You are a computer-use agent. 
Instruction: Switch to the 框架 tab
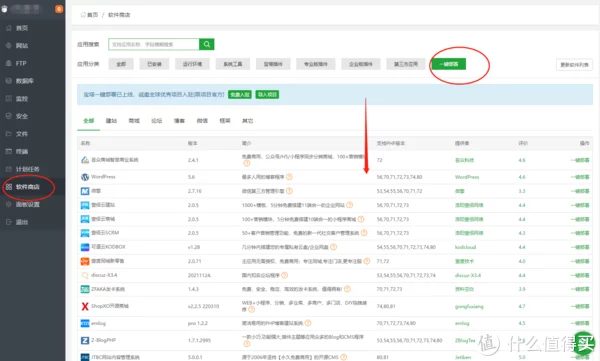225,121
